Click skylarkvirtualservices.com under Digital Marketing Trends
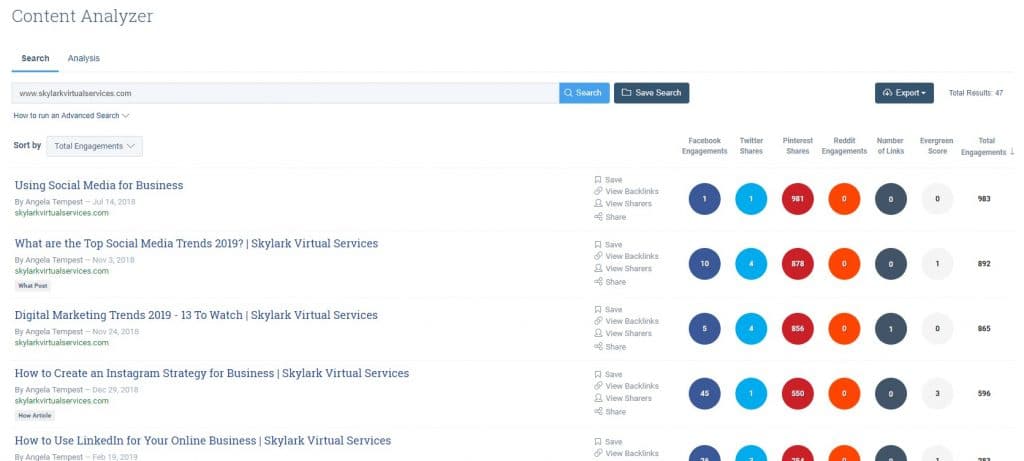1024x461 pixels. point(61,343)
